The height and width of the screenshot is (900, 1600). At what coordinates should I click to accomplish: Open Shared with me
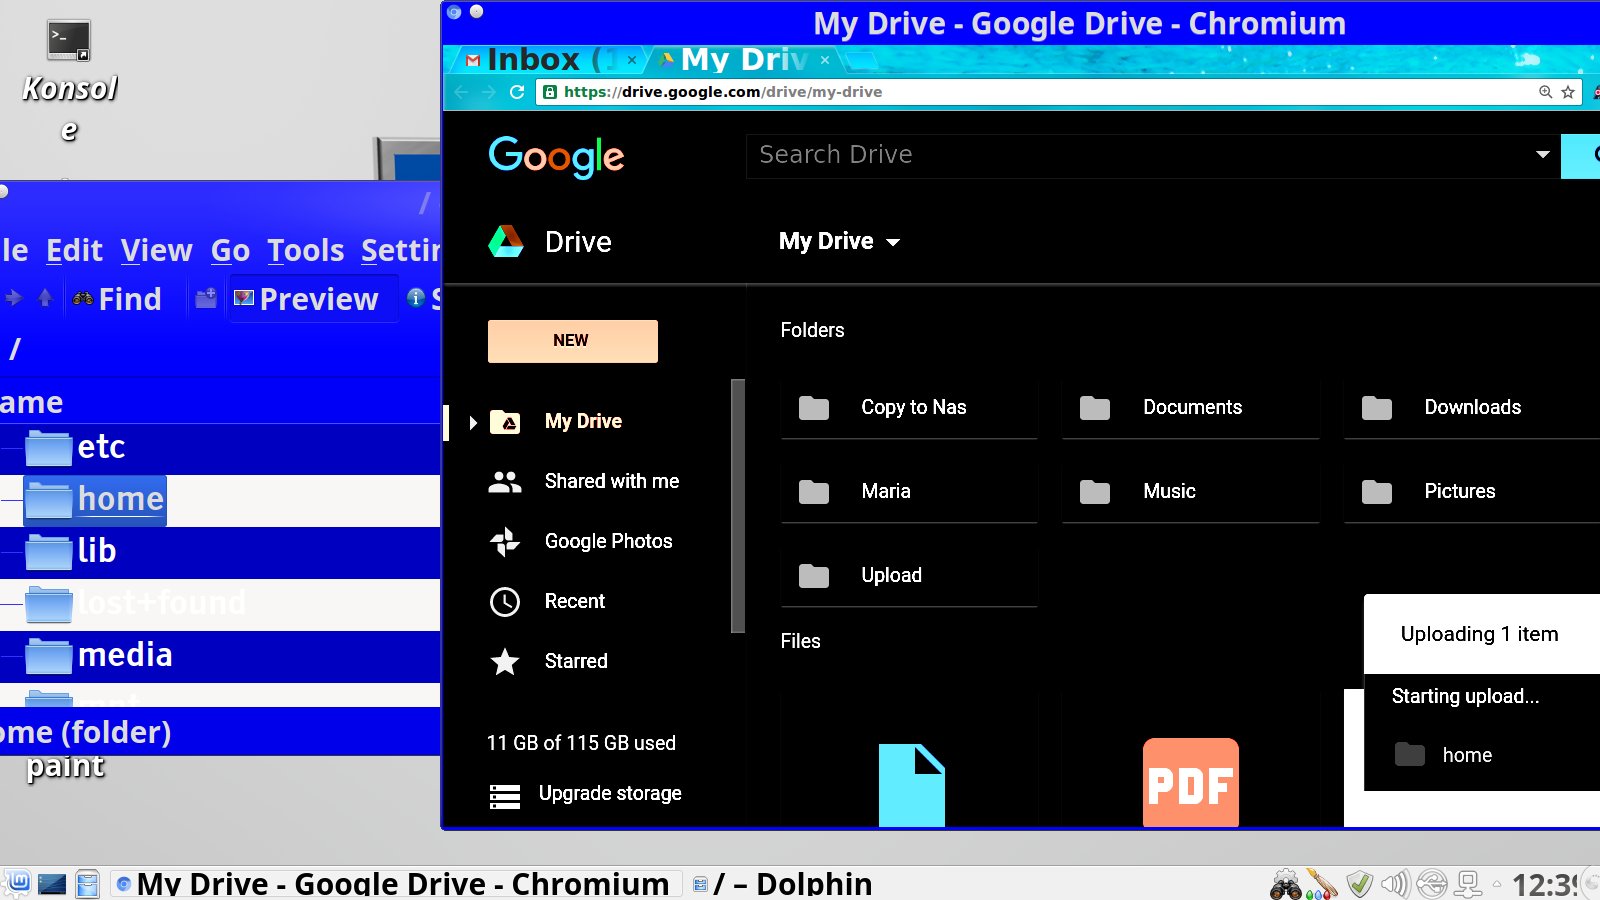coord(611,482)
